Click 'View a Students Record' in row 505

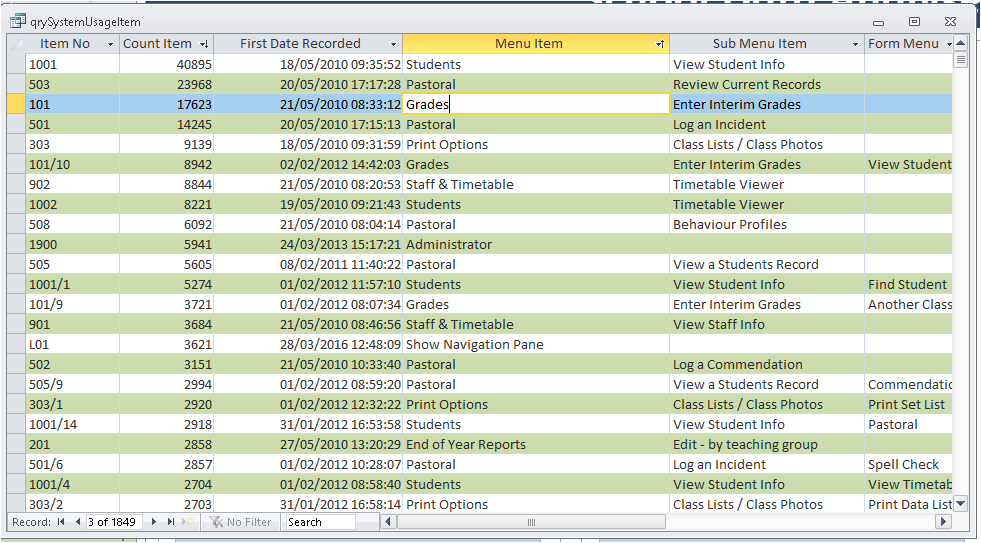pyautogui.click(x=767, y=264)
